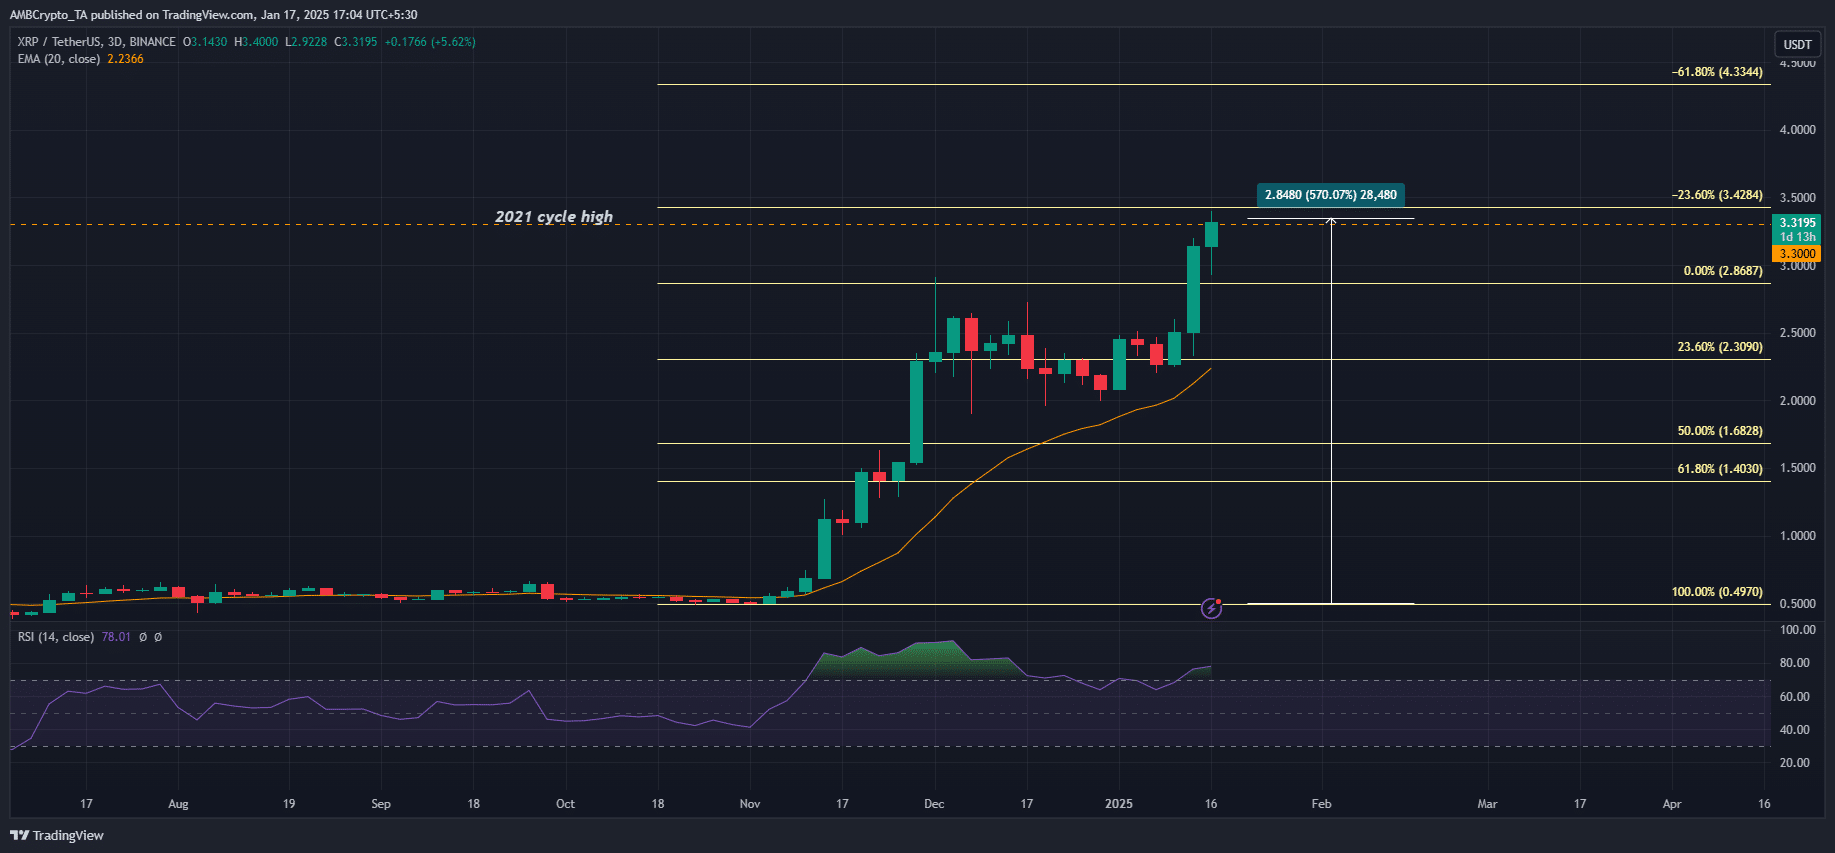Click 0.5000 on the price axis
Viewport: 1835px width, 853px height.
click(1797, 604)
